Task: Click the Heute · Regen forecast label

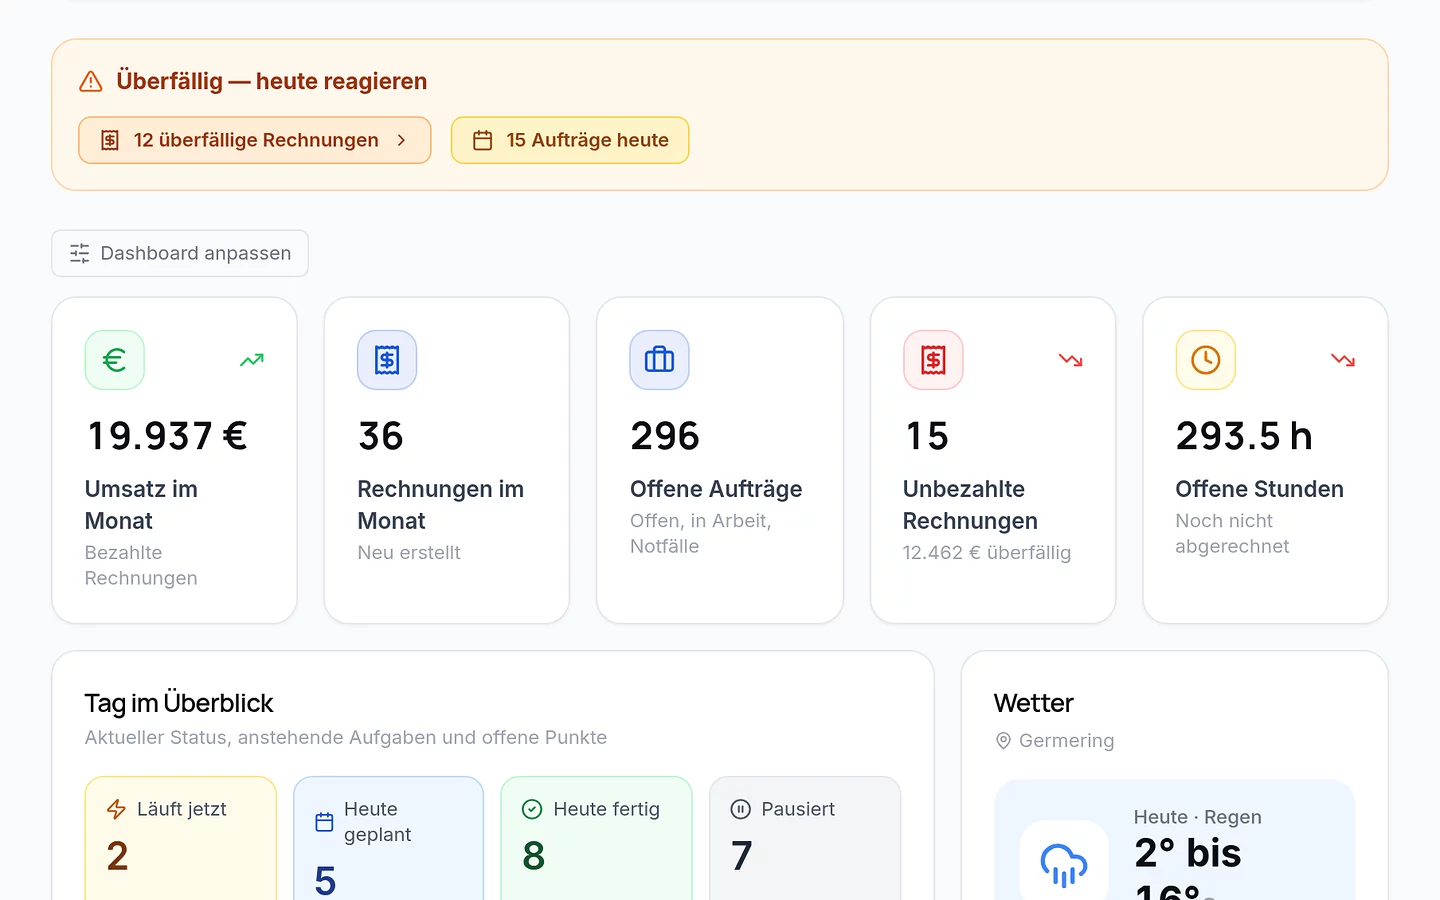Action: coord(1198,817)
